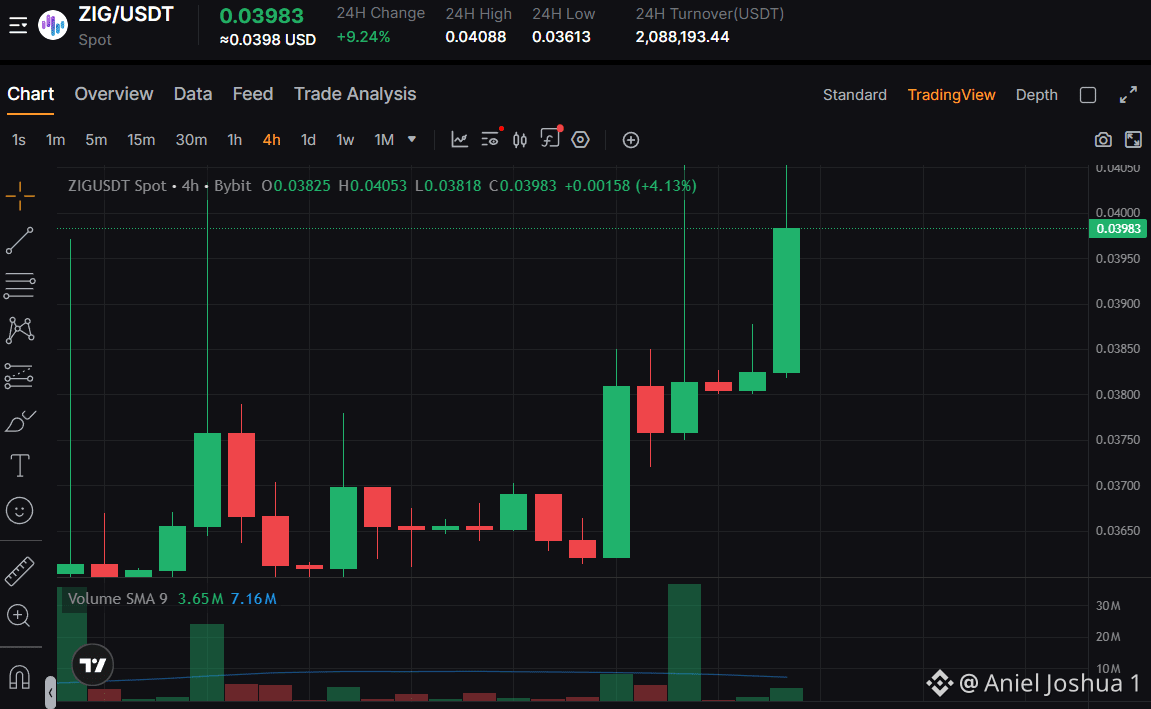
Task: Open the forecasting and measurement tool
Action: click(20, 376)
